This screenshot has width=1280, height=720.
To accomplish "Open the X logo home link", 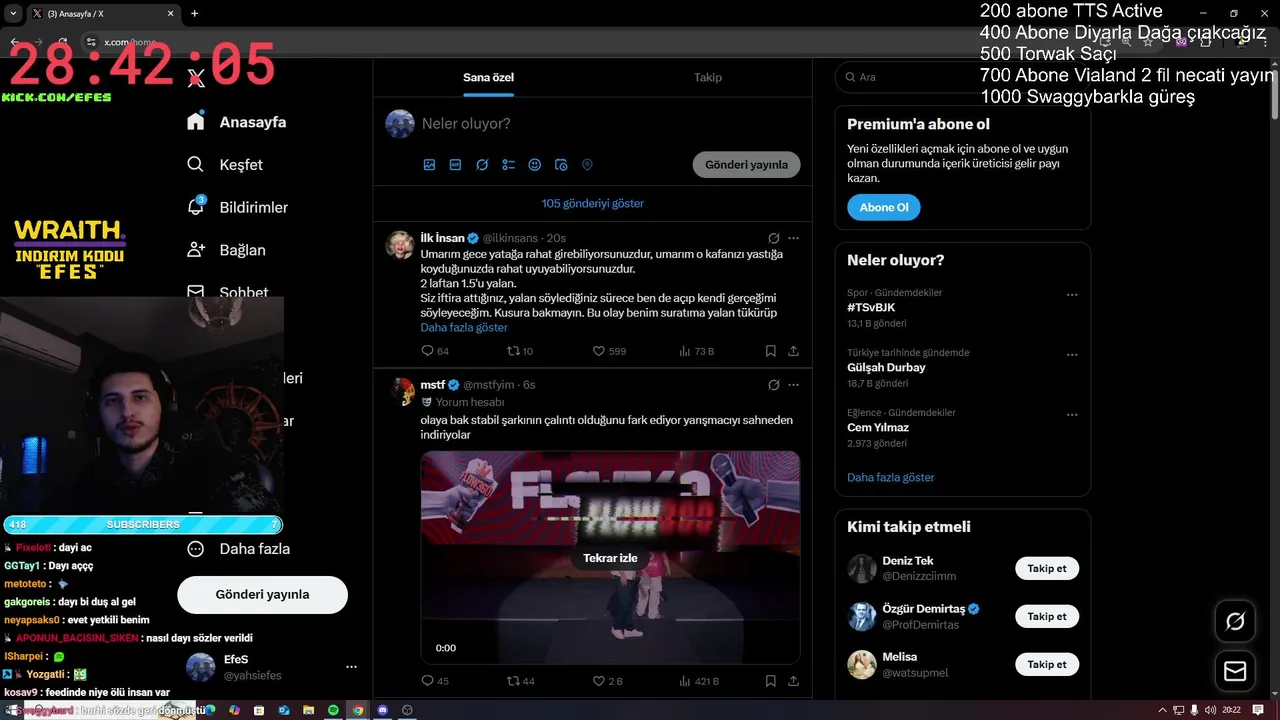I will coord(196,78).
